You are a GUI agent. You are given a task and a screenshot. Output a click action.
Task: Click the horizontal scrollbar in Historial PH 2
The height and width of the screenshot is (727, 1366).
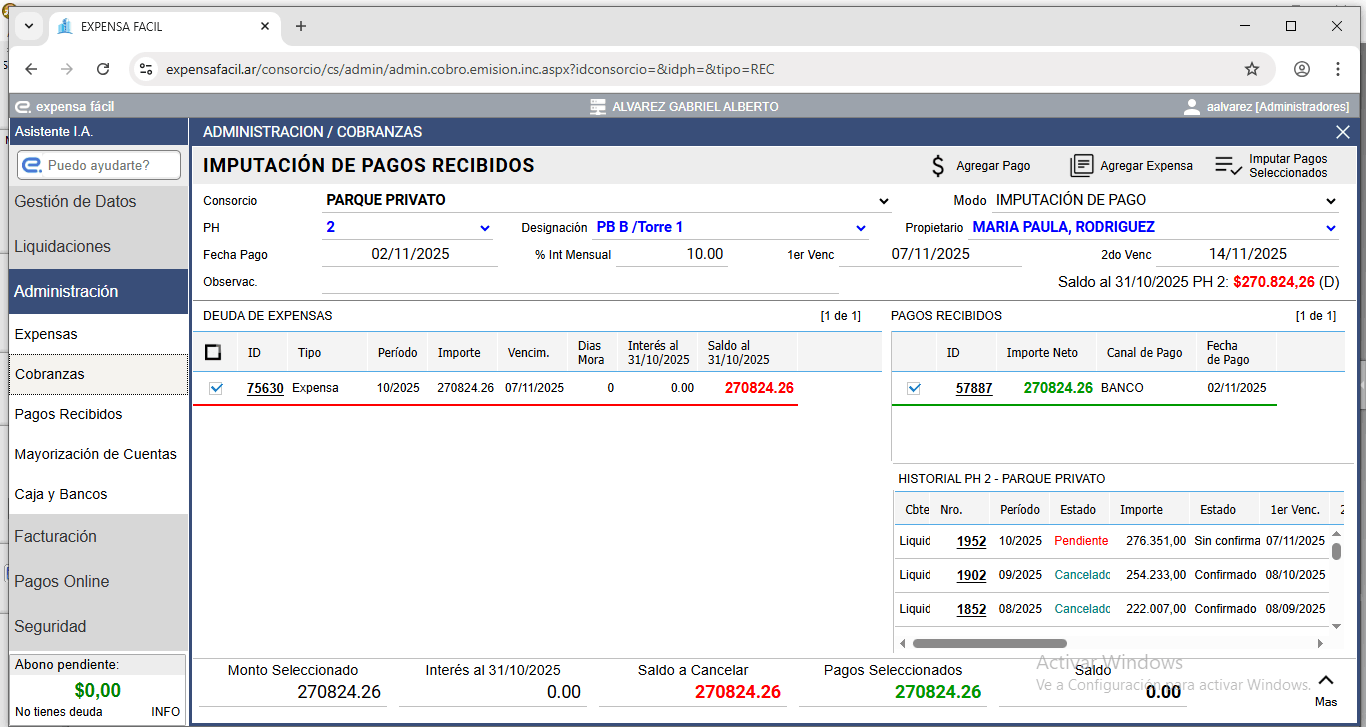click(990, 643)
